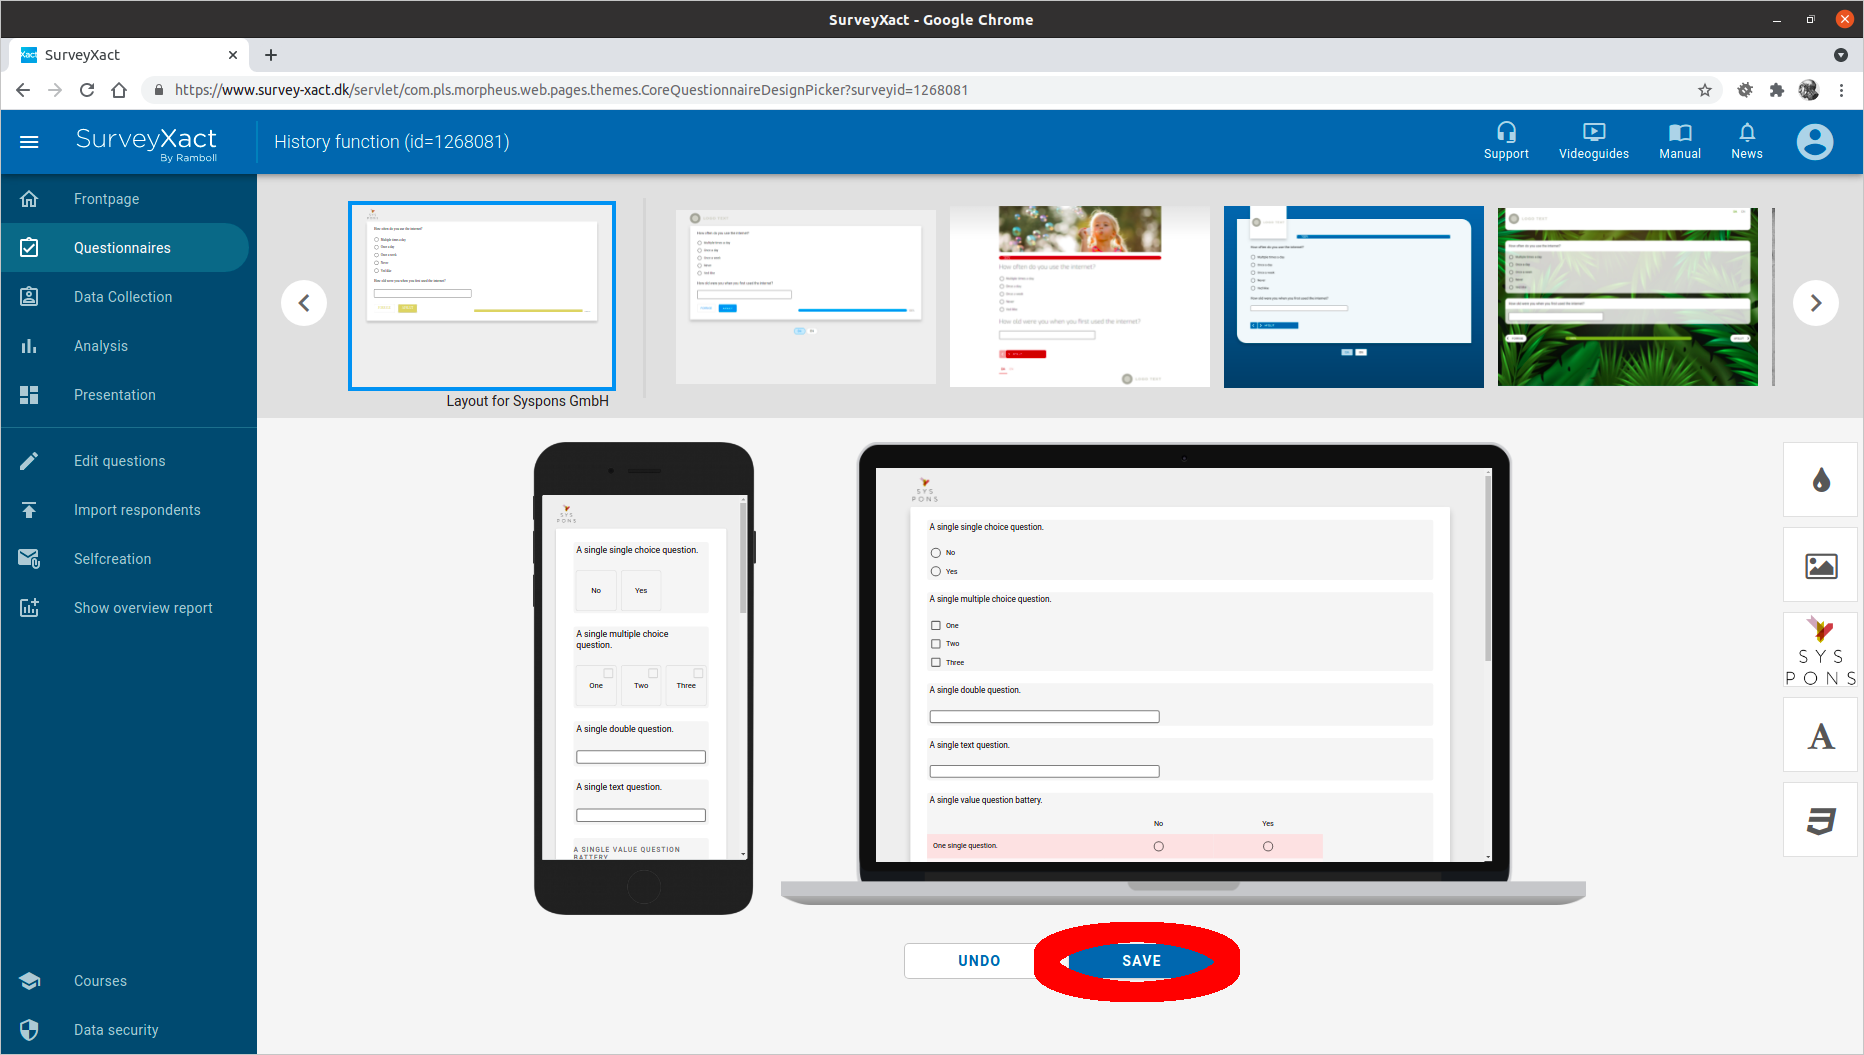This screenshot has height=1055, width=1864.
Task: Tap the No option in phone preview
Action: [596, 591]
